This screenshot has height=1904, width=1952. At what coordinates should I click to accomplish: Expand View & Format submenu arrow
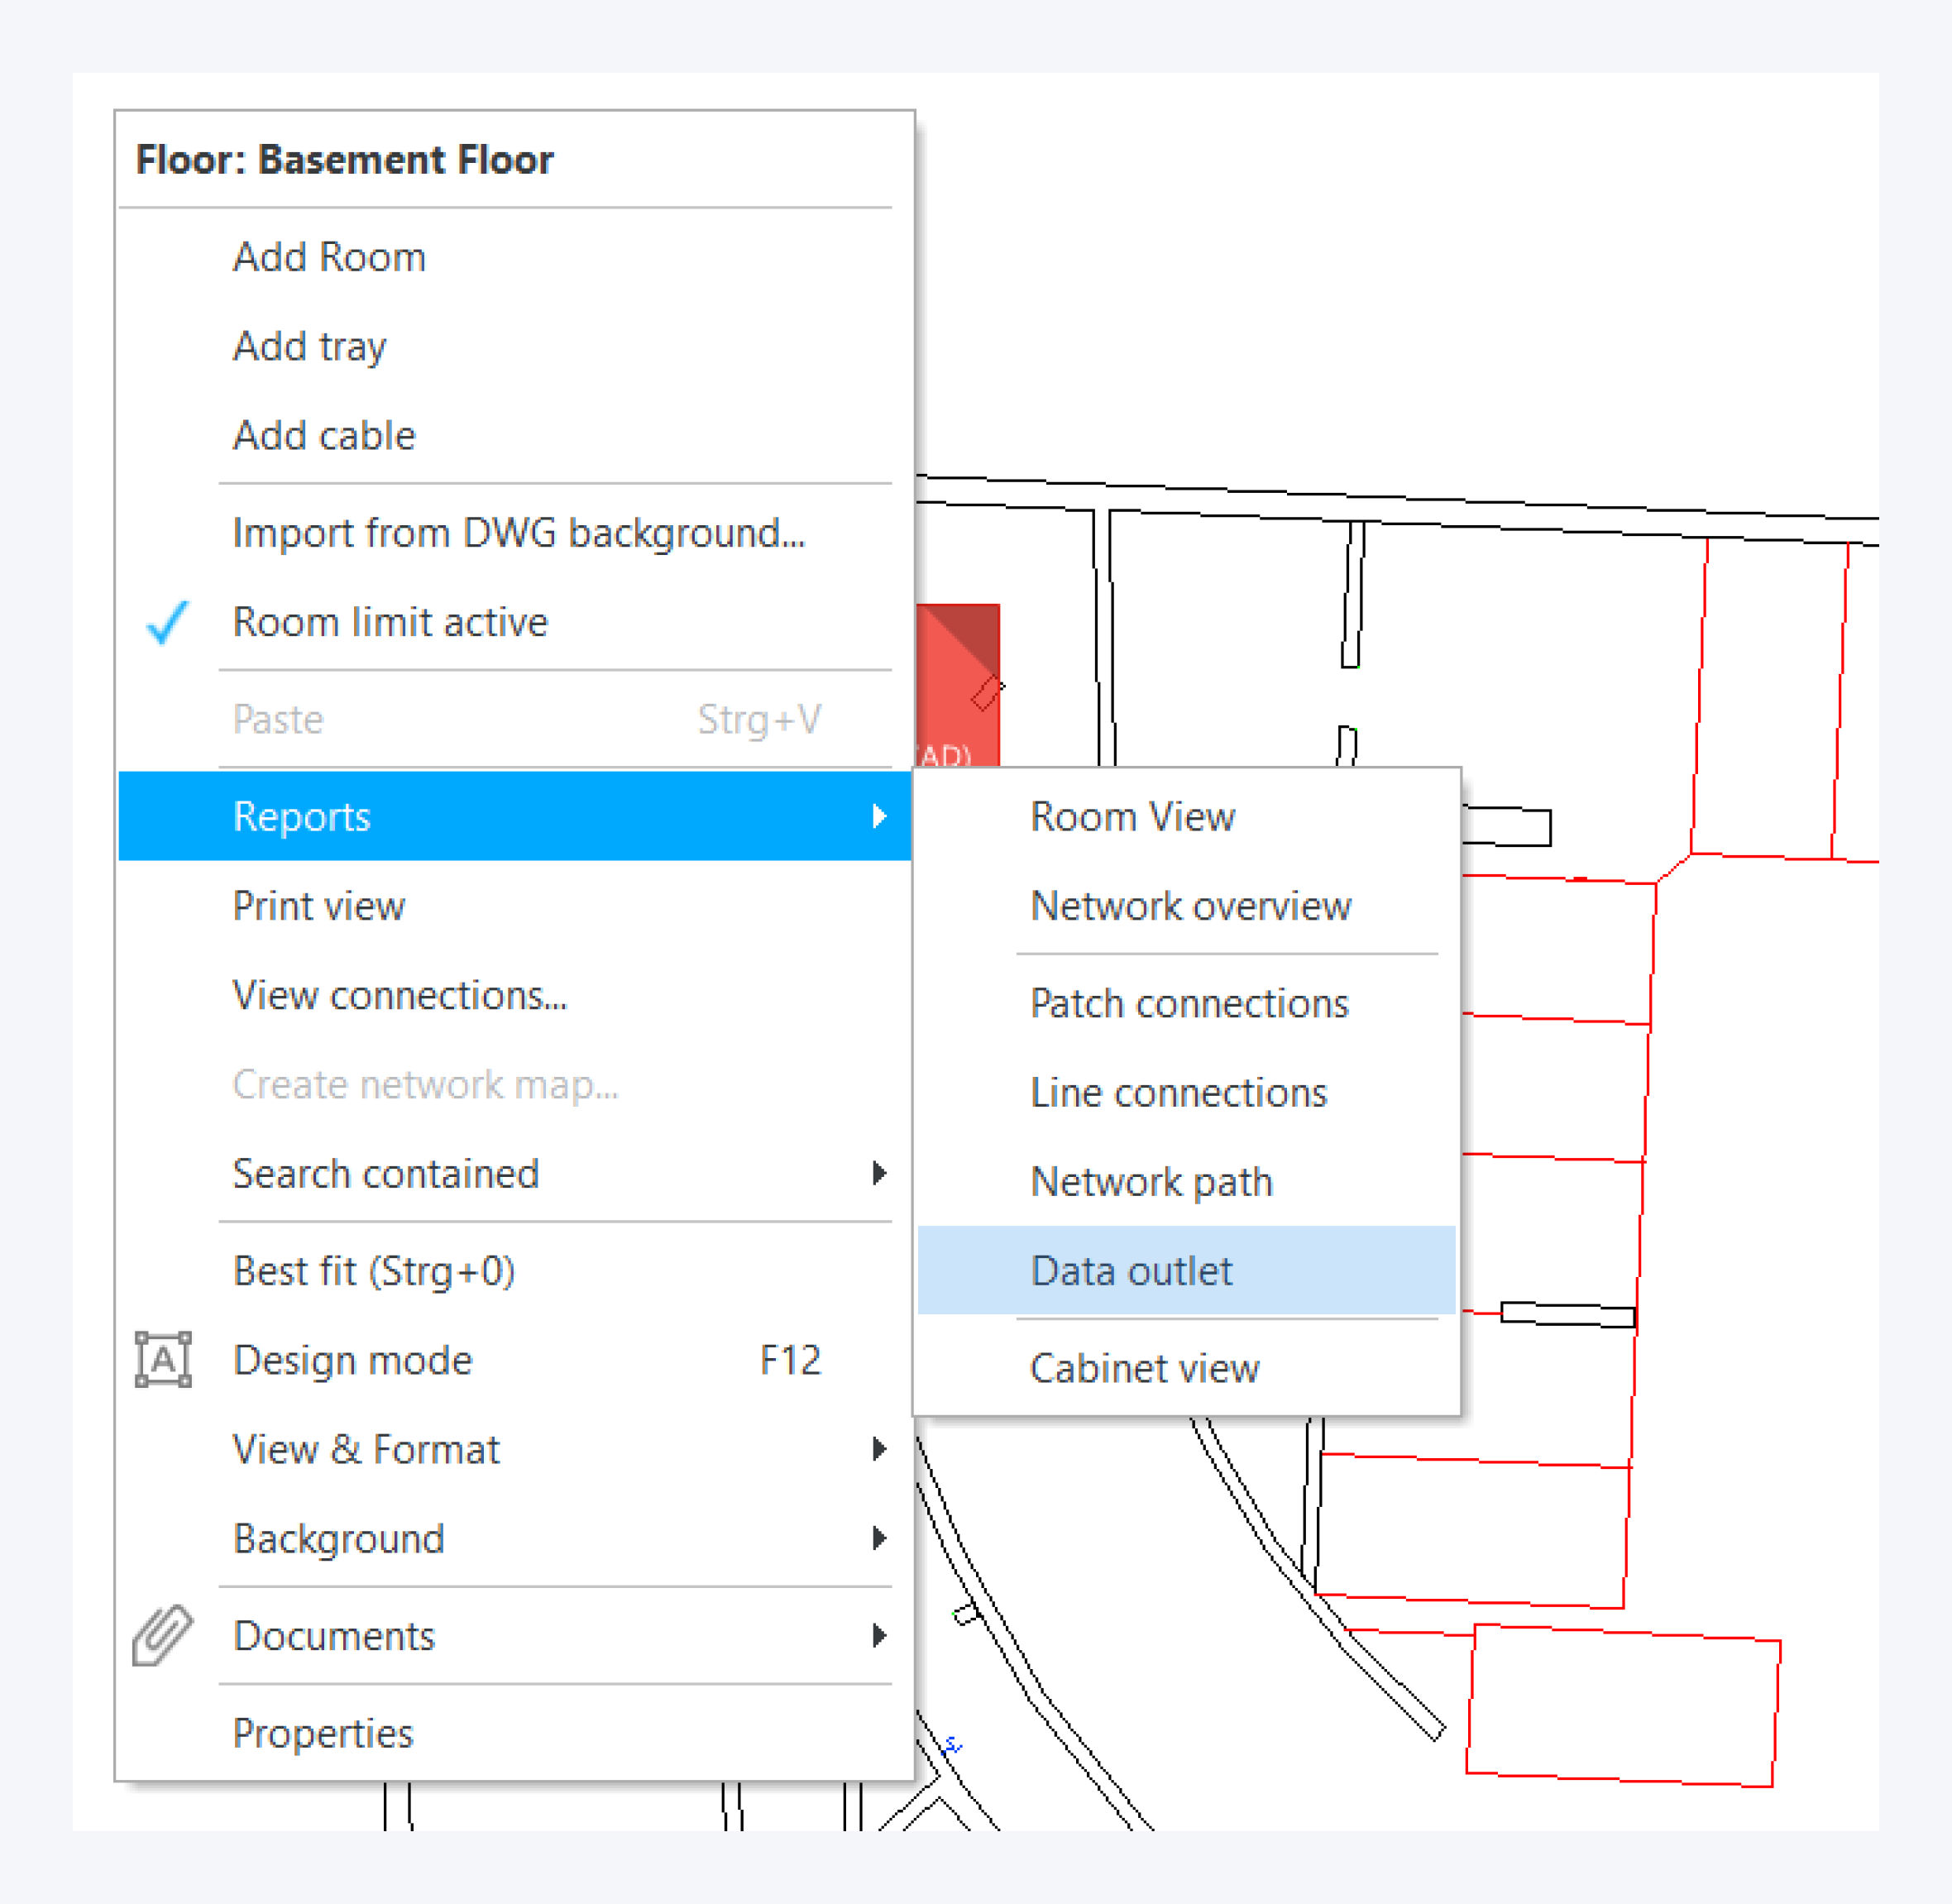click(878, 1449)
